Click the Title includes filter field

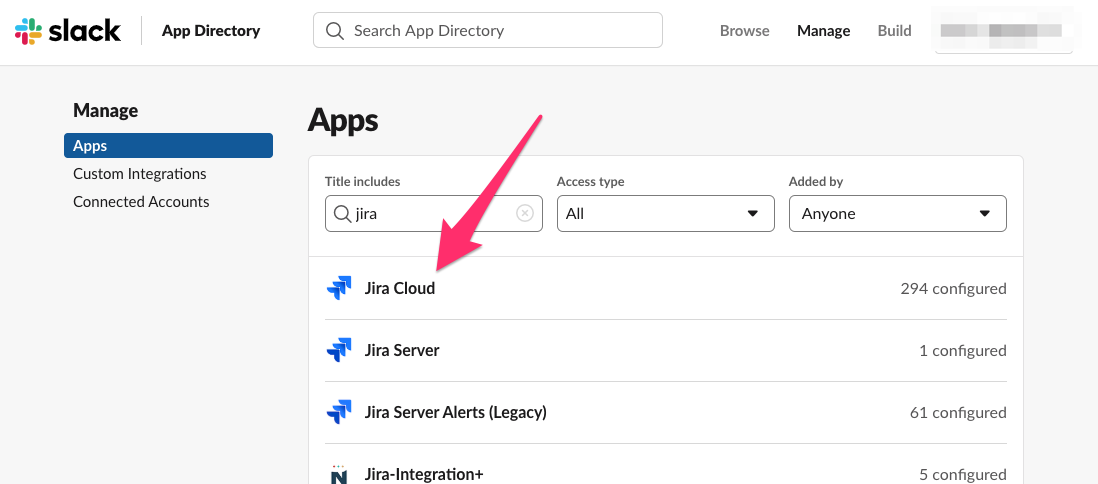tap(433, 214)
